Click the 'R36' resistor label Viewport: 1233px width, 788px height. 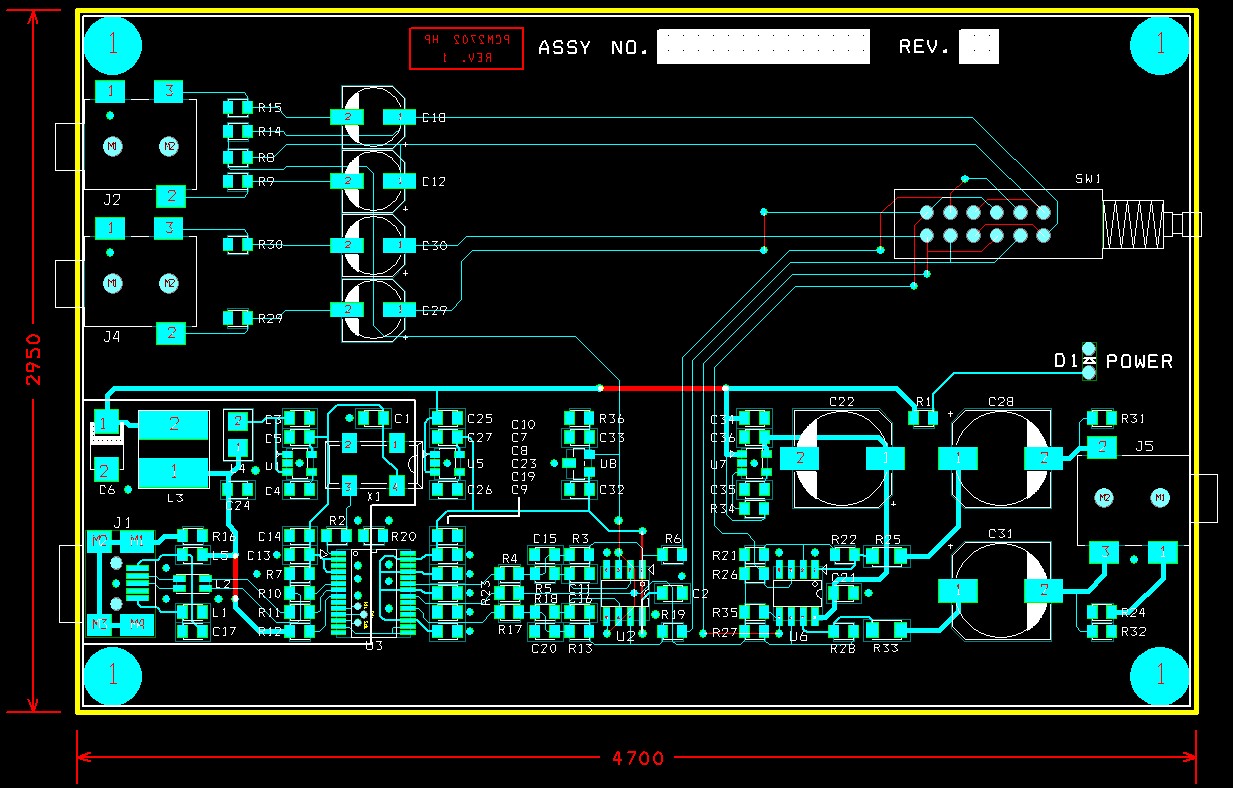click(611, 419)
